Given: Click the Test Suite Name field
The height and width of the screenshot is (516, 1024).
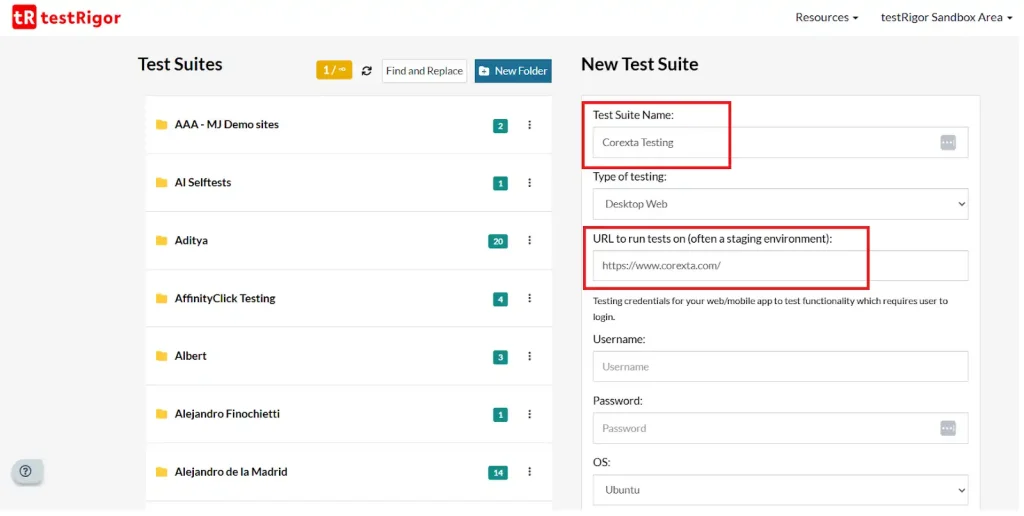Looking at the screenshot, I should 780,142.
